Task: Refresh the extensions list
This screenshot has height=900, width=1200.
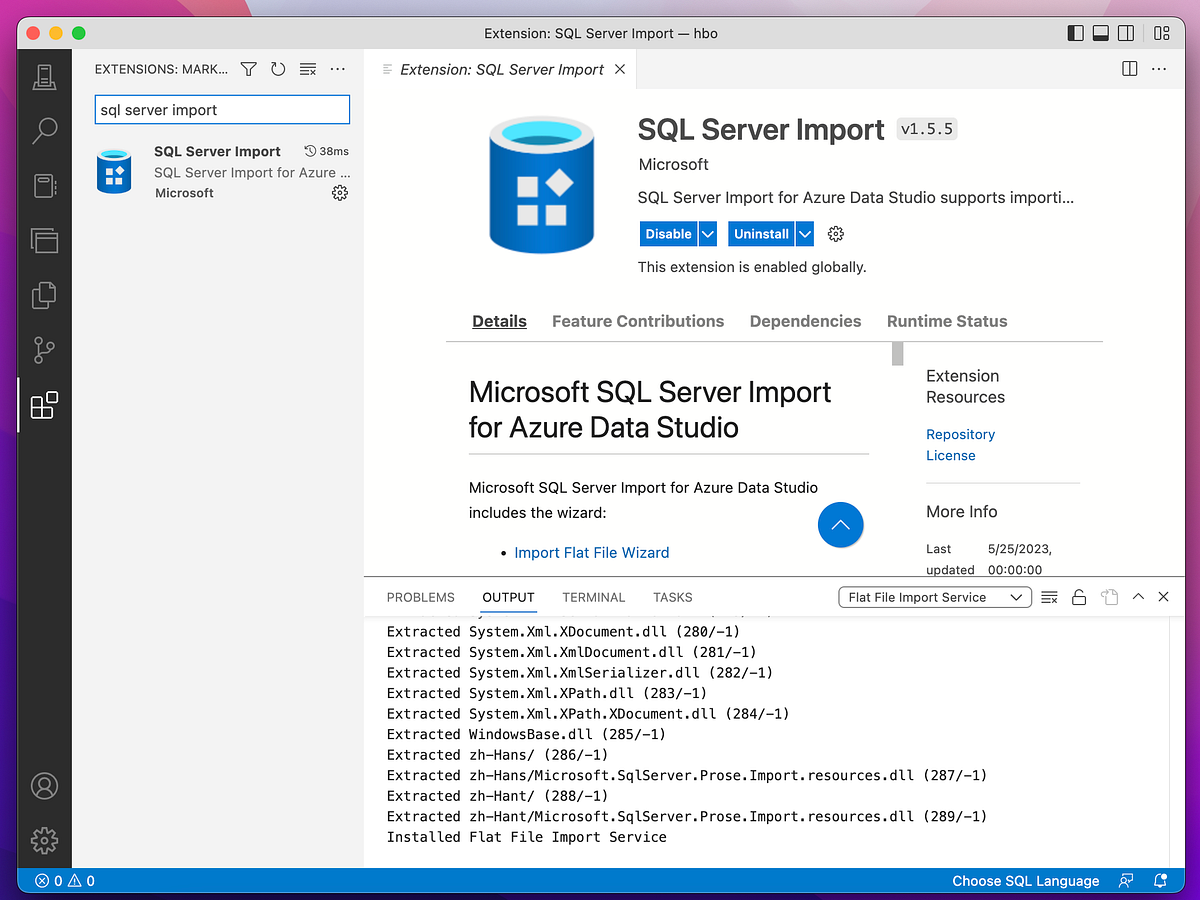Action: click(278, 69)
